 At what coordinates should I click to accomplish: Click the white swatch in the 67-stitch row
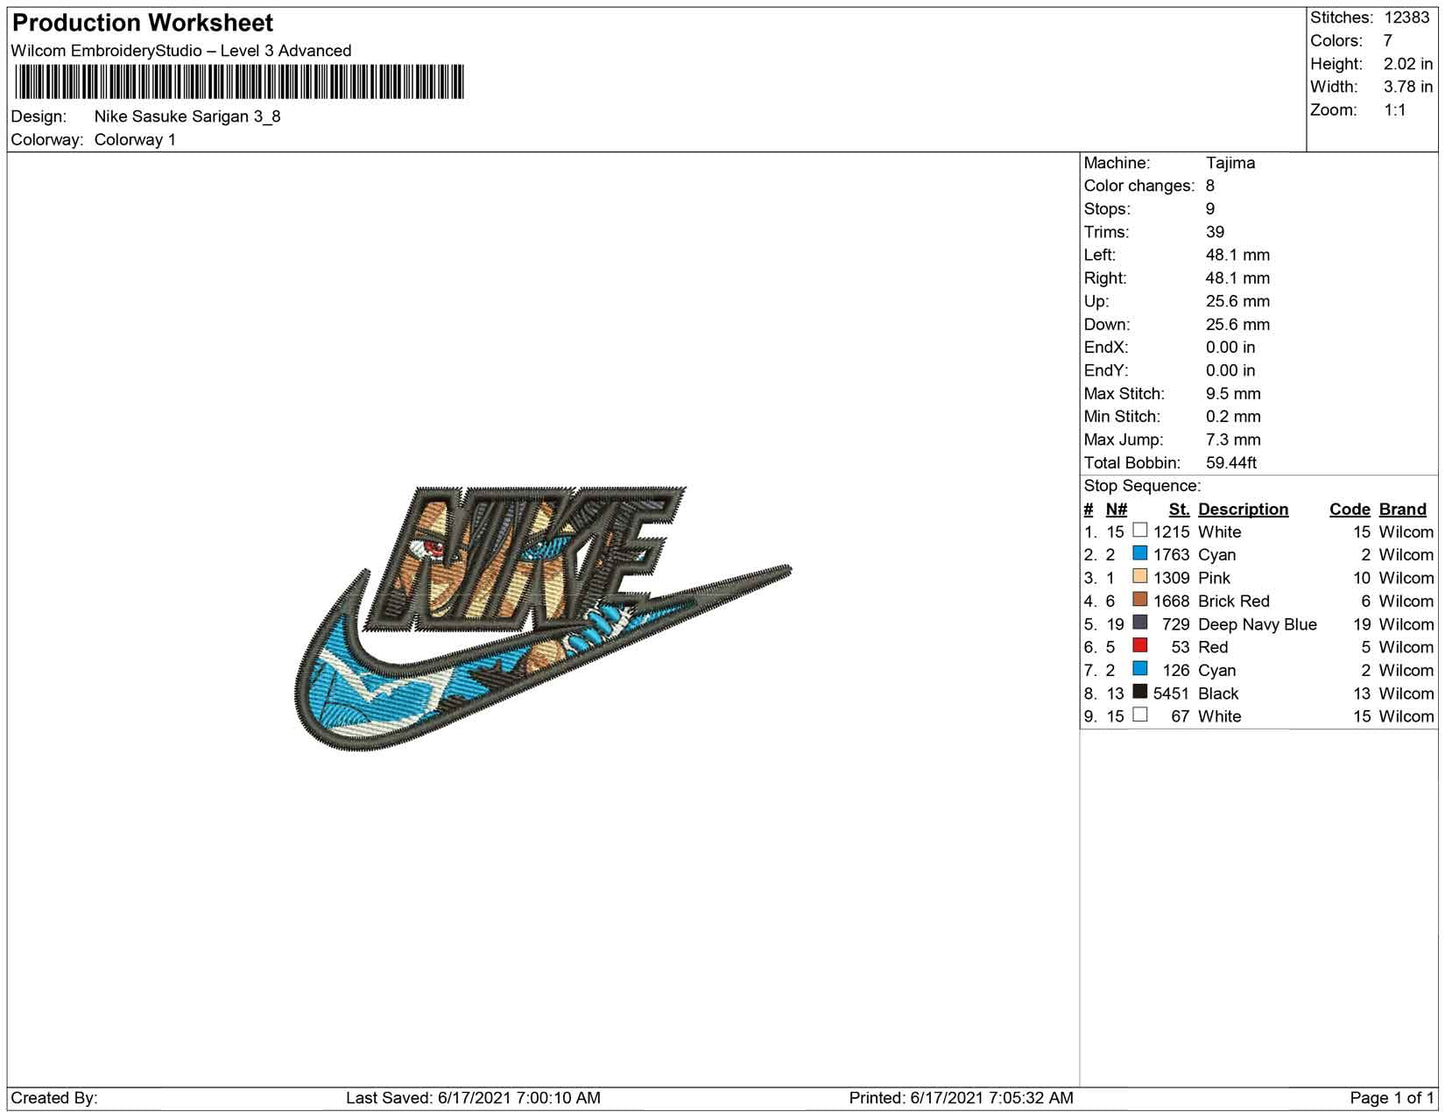(1140, 715)
